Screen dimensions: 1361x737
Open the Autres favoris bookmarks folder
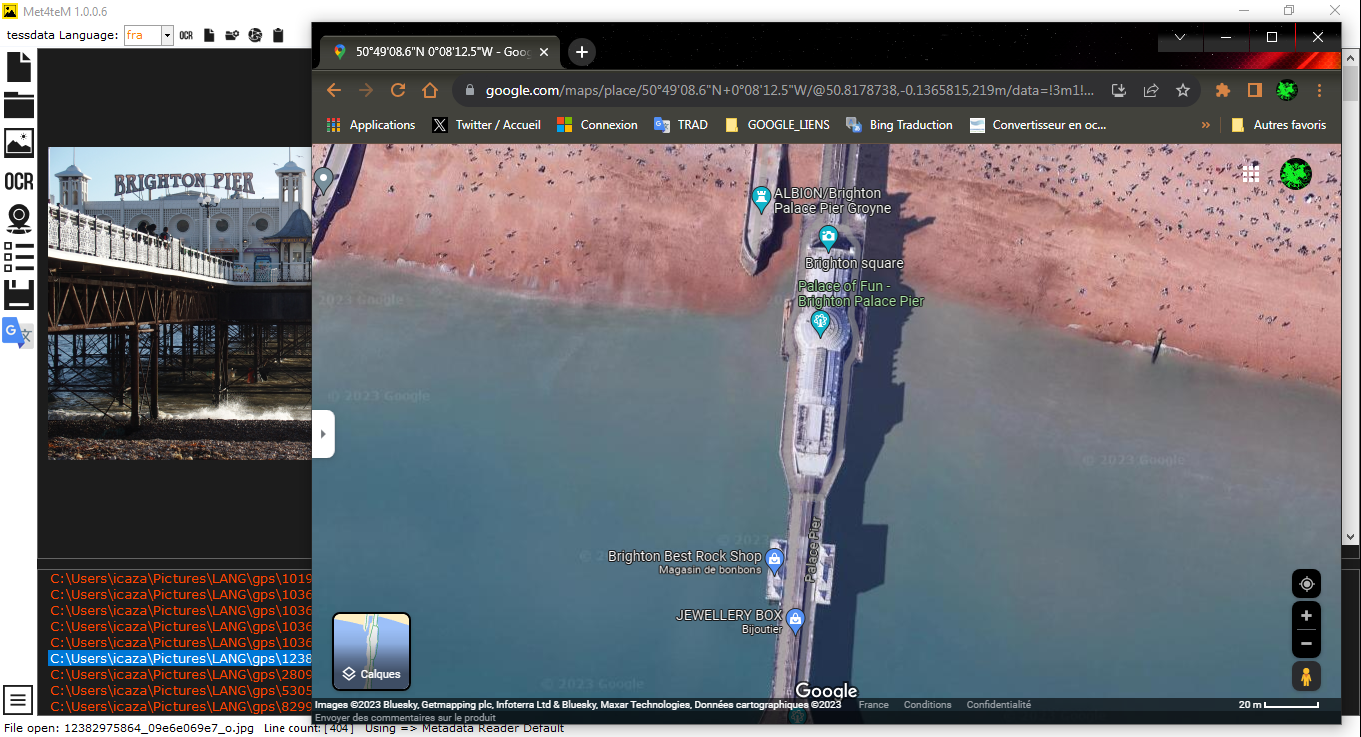pos(1278,125)
